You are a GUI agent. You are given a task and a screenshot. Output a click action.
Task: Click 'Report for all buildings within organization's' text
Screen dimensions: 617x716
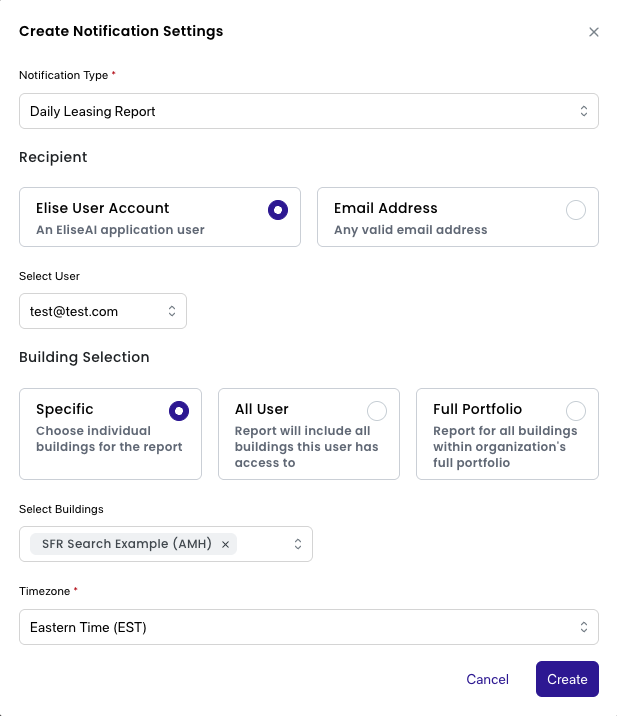505,439
